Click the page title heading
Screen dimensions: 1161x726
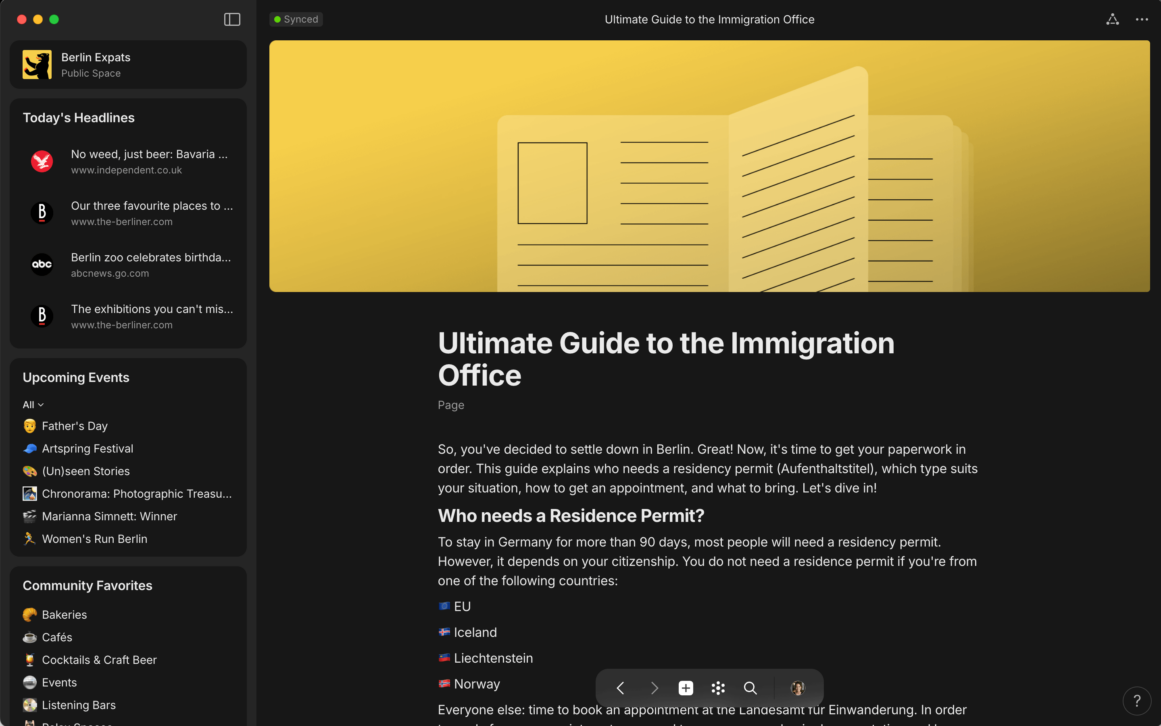pyautogui.click(x=666, y=358)
